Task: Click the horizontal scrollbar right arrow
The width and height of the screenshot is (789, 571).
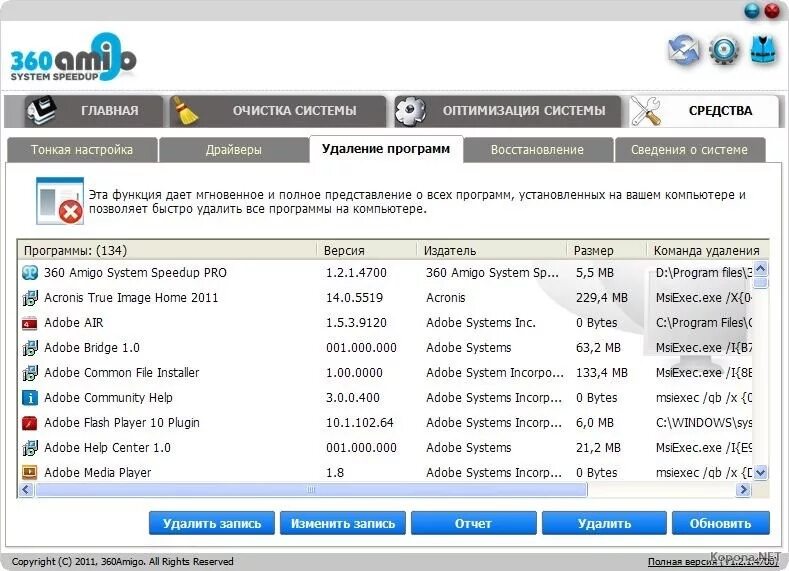Action: pos(743,489)
